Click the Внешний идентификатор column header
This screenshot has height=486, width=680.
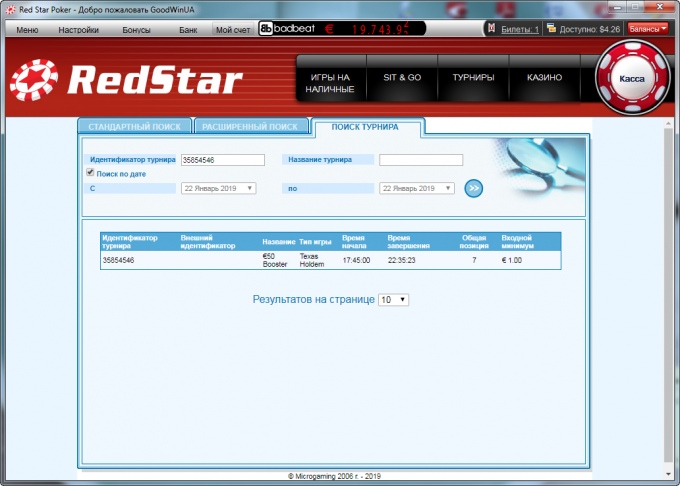[208, 242]
